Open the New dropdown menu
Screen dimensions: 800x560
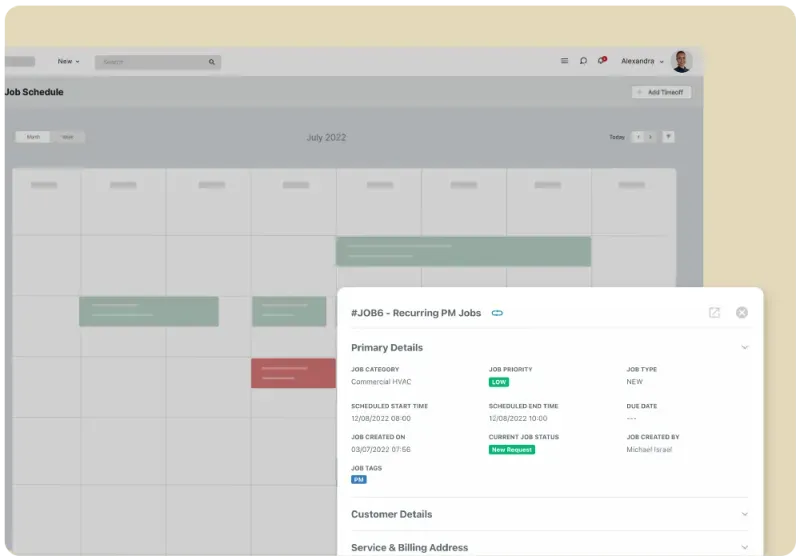pyautogui.click(x=68, y=61)
